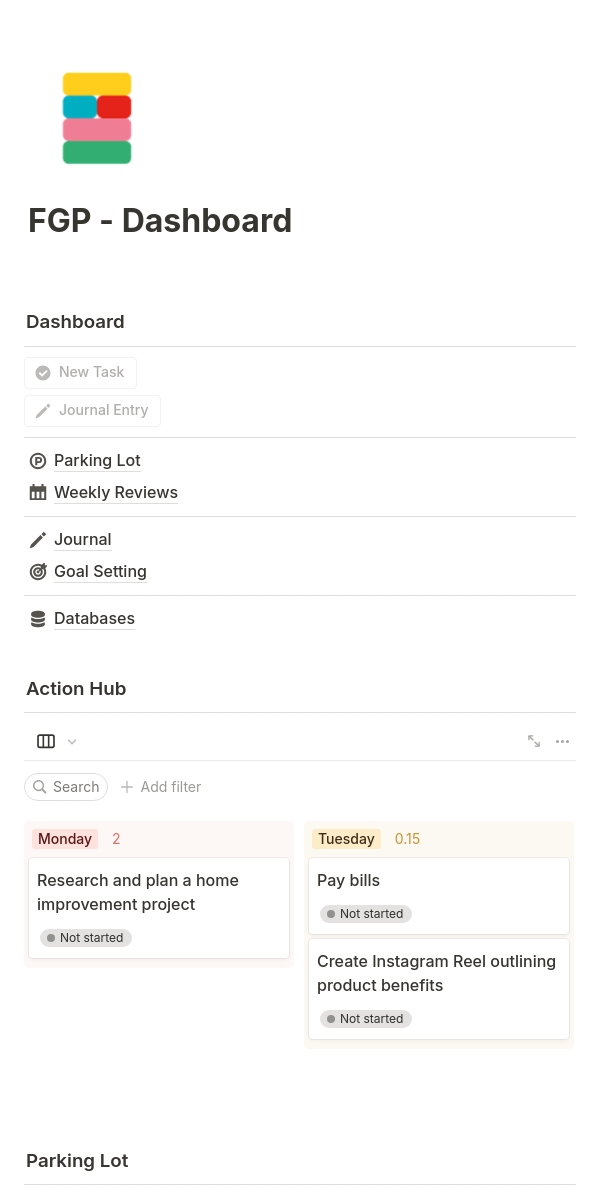Image resolution: width=600 pixels, height=1200 pixels.
Task: Click the Databases stack icon
Action: (x=38, y=619)
